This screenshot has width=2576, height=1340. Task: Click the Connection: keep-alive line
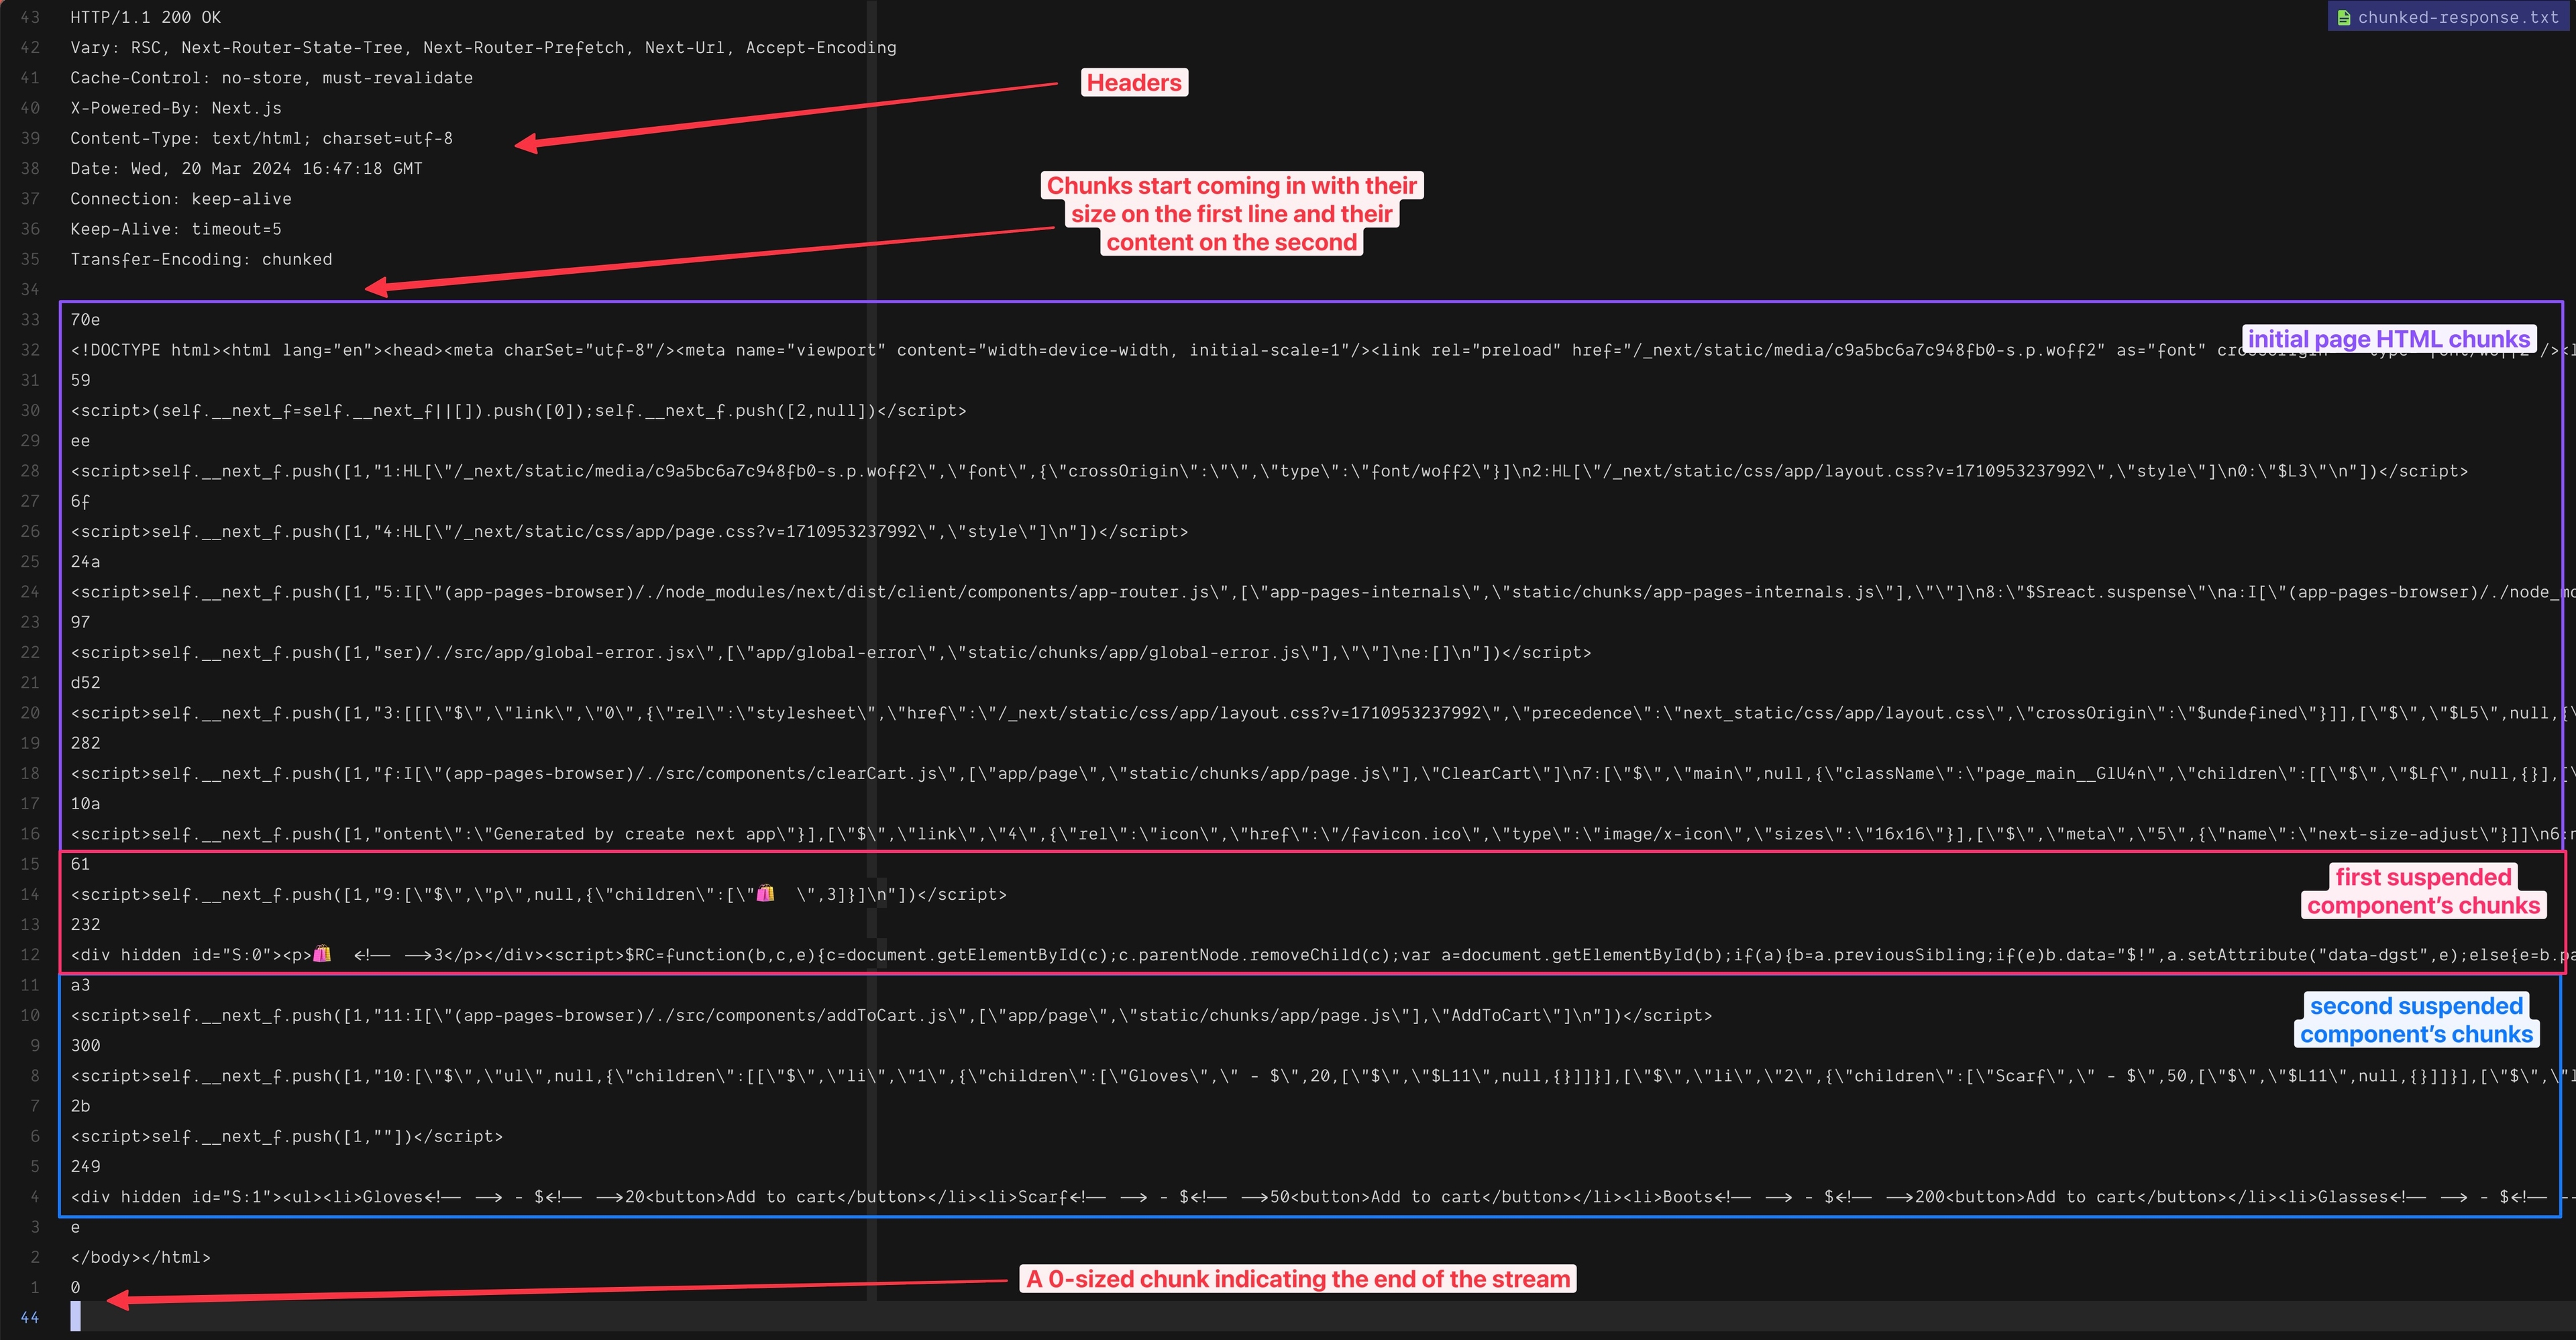181,198
